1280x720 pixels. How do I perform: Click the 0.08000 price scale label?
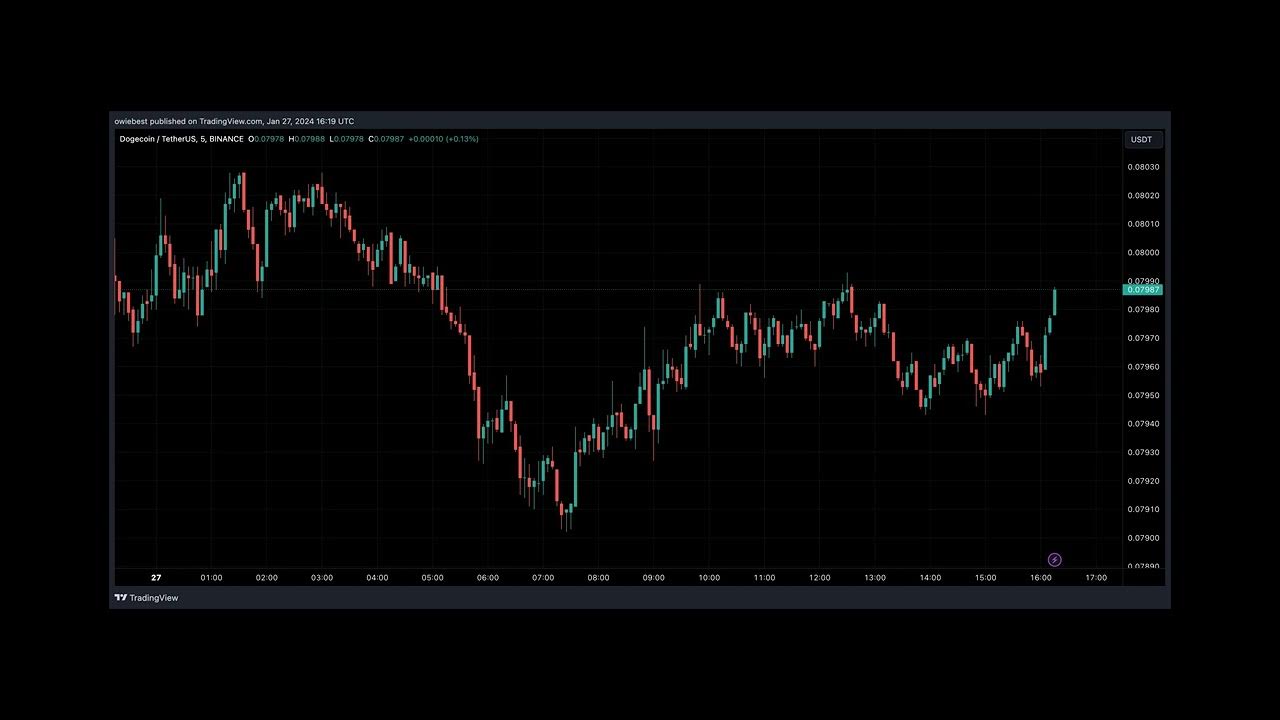coord(1143,253)
